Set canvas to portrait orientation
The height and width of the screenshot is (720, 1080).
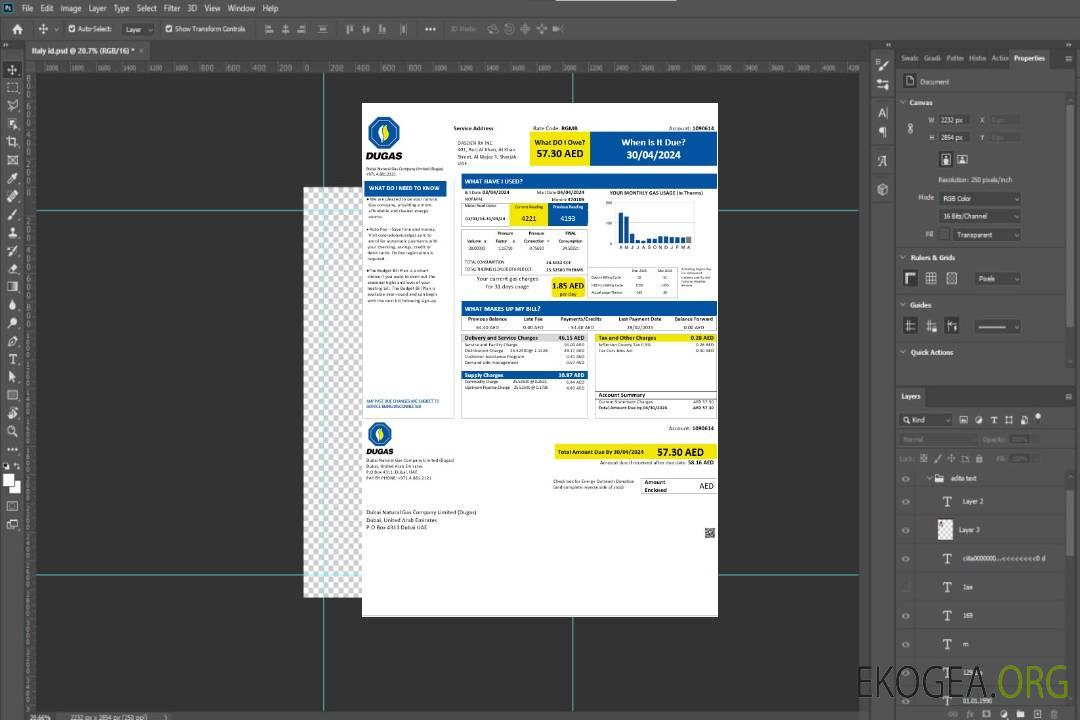click(x=946, y=159)
